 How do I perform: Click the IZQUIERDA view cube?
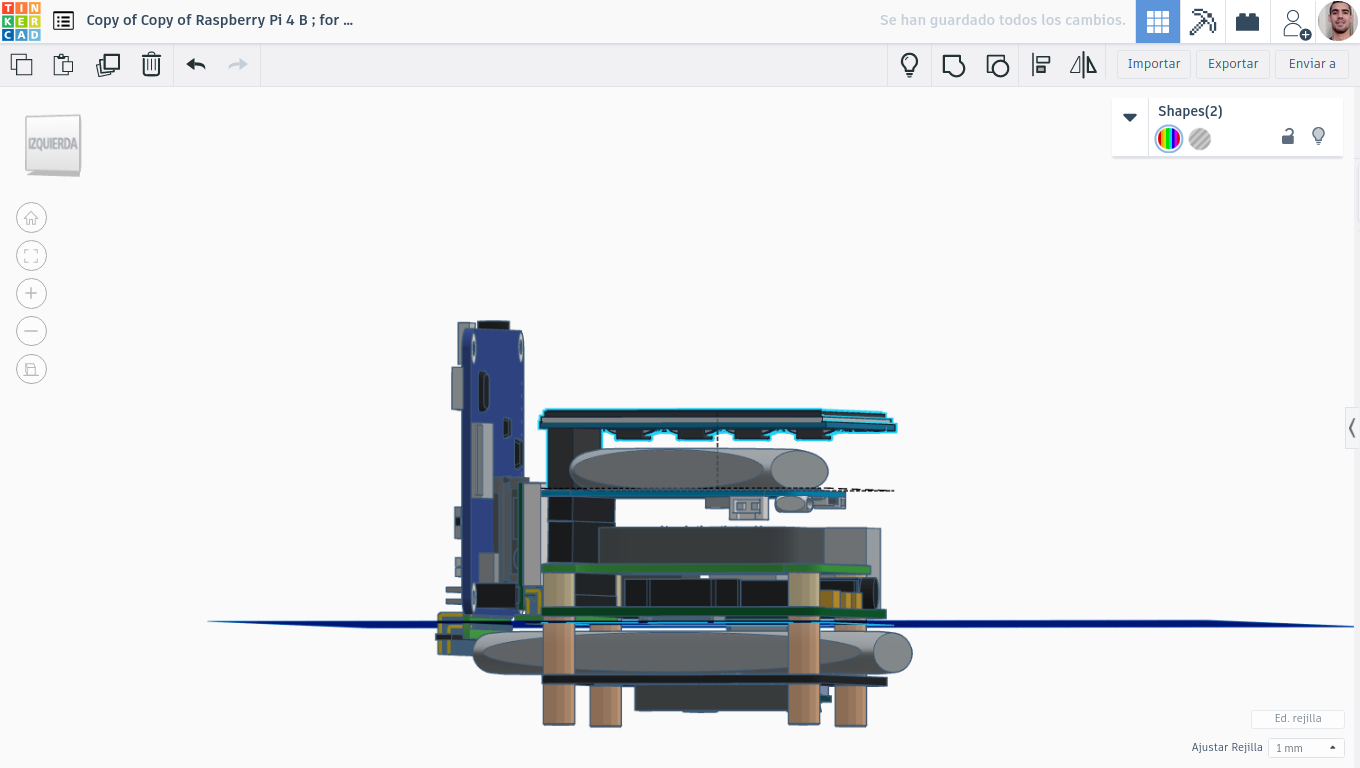[x=52, y=145]
